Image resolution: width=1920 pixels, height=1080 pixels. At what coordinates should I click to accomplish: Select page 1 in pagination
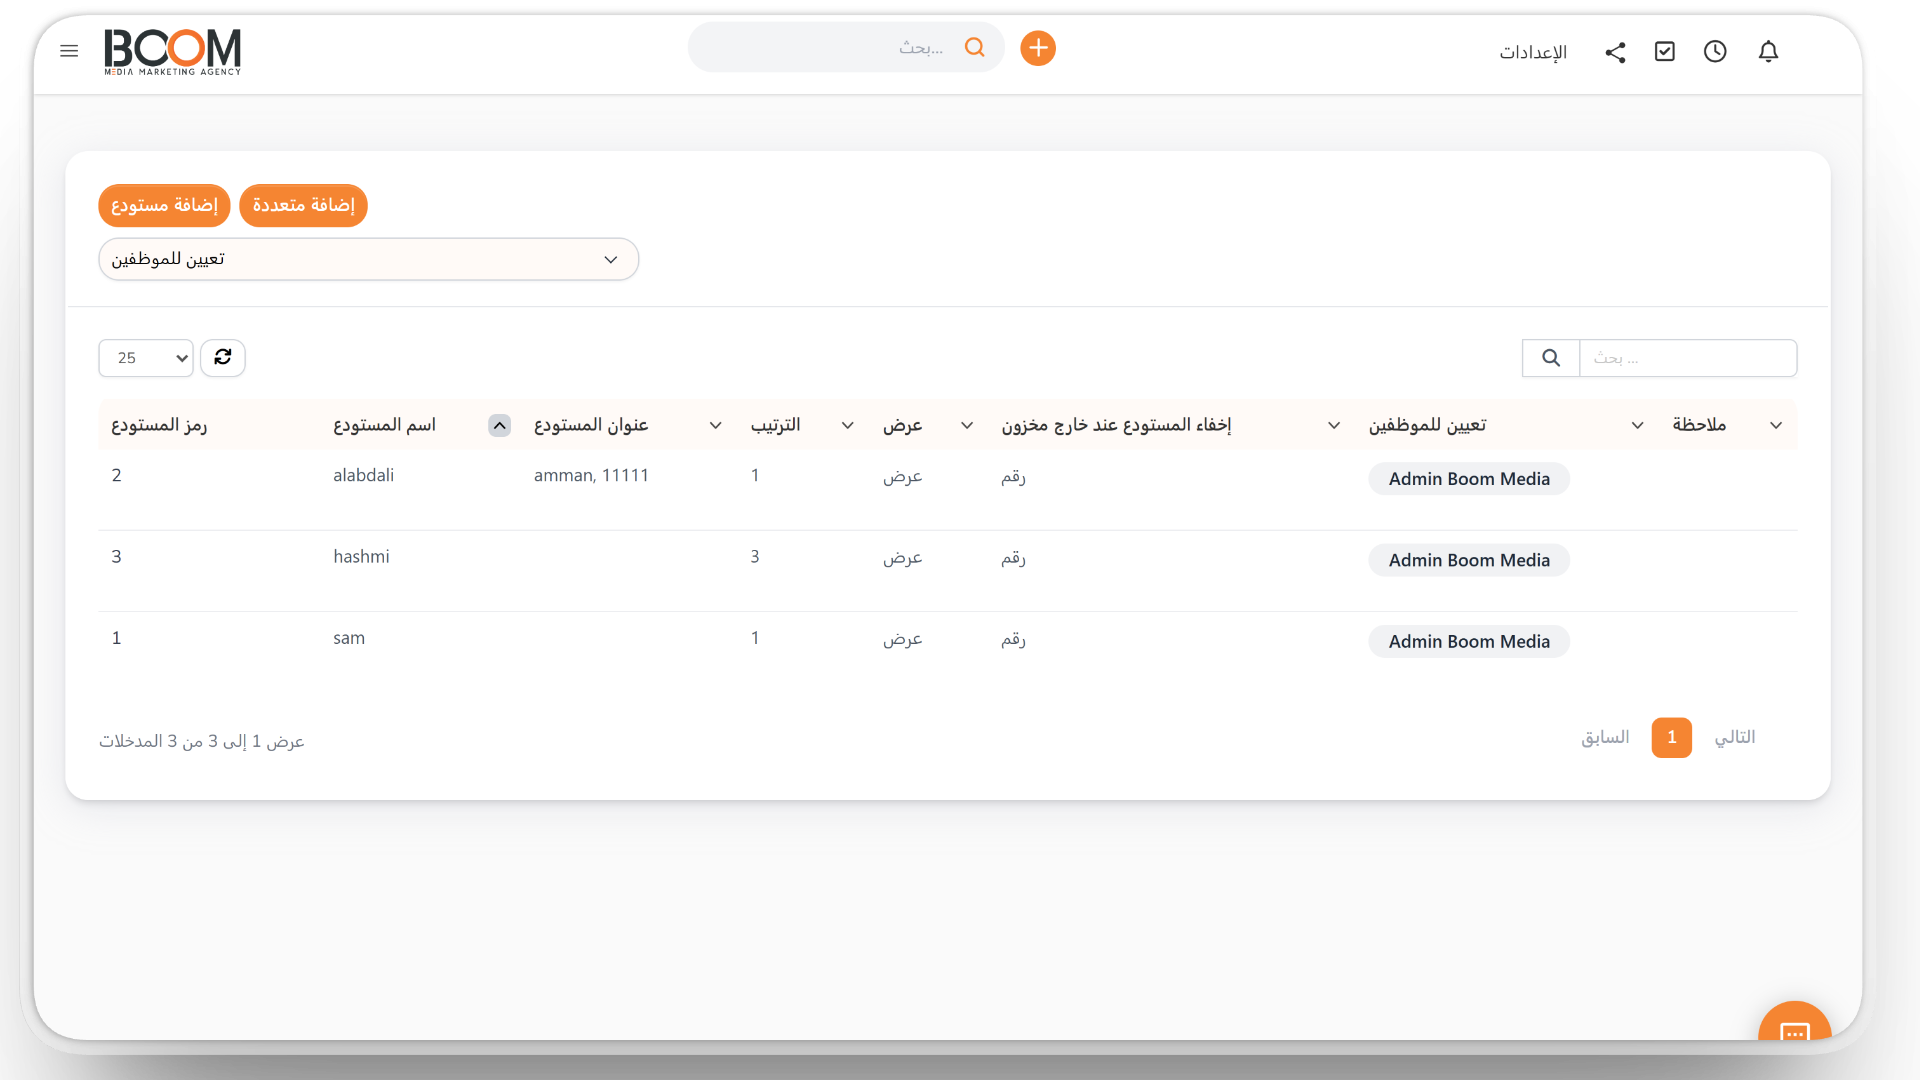(x=1671, y=737)
